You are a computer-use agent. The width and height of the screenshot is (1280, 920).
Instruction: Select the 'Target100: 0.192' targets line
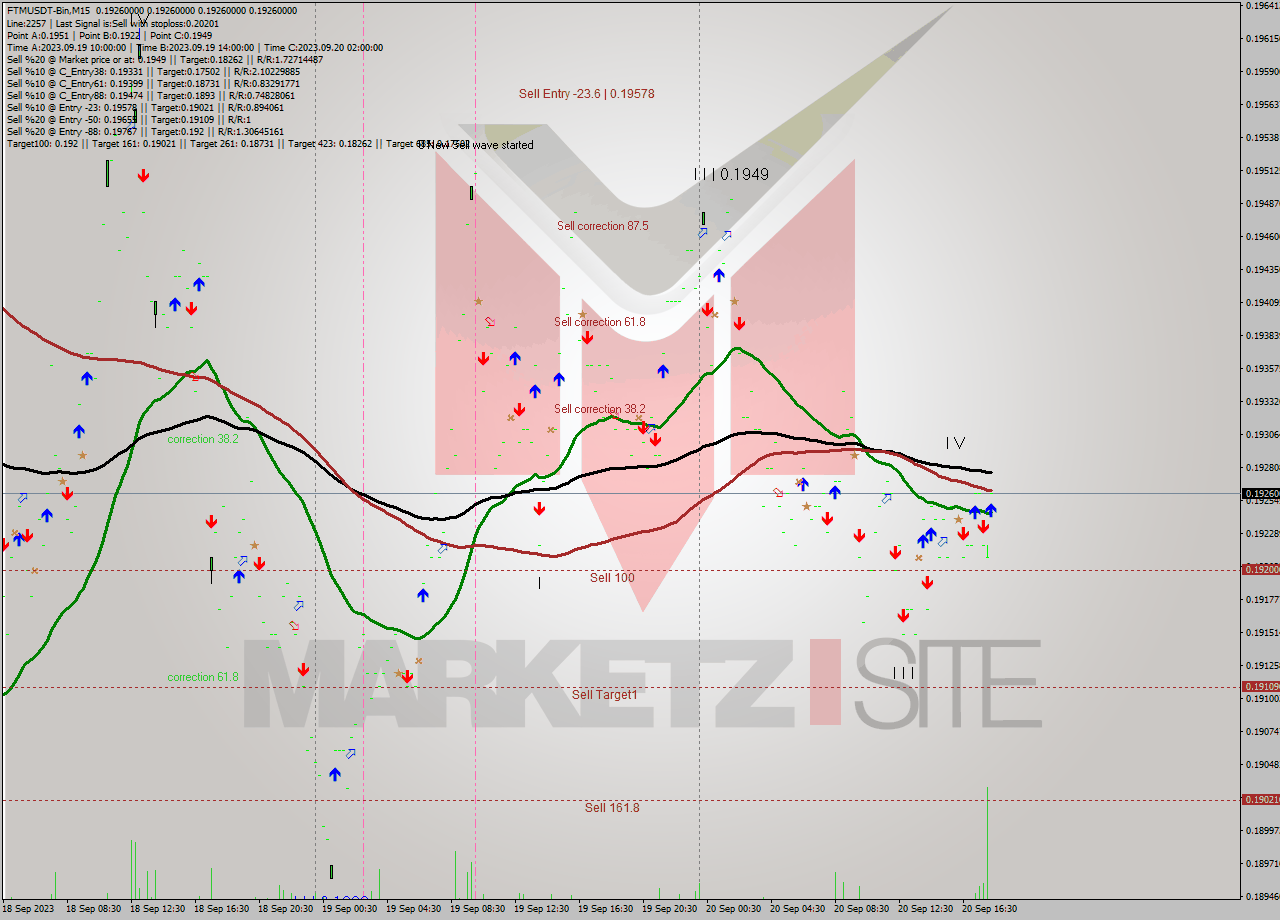(237, 143)
